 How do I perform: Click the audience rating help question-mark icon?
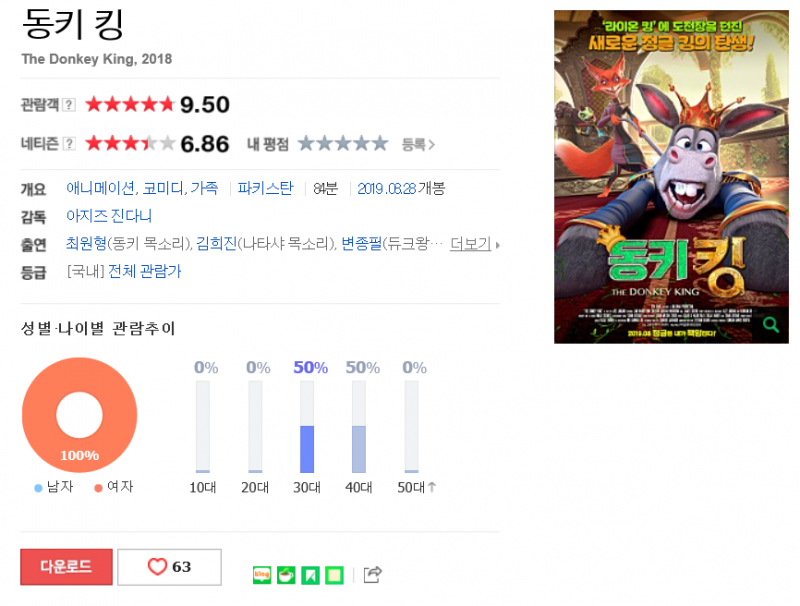point(69,105)
